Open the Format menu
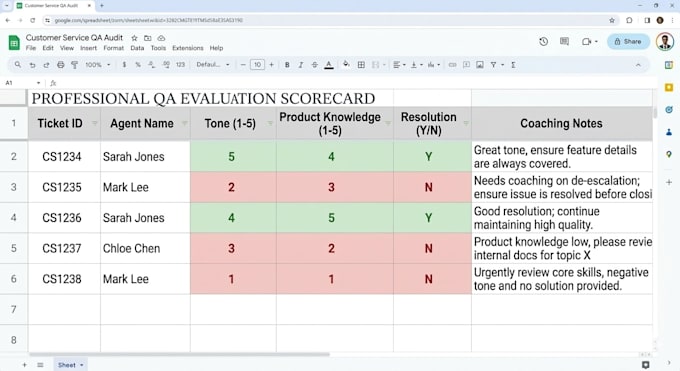The width and height of the screenshot is (680, 371). tap(114, 48)
